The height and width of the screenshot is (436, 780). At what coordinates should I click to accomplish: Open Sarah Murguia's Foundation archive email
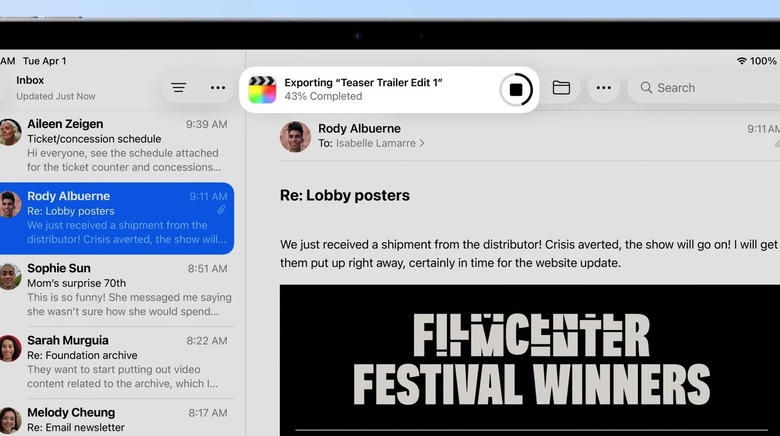(x=117, y=362)
